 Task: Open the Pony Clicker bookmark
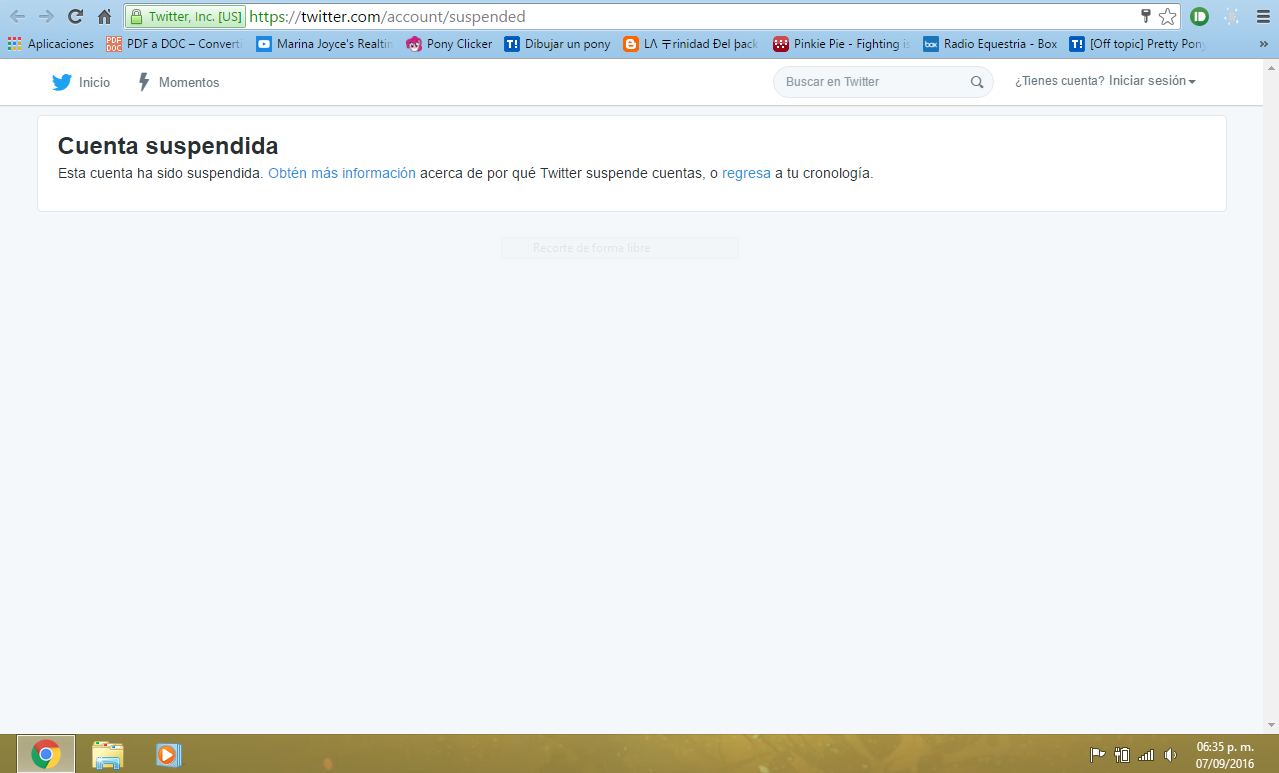(449, 44)
